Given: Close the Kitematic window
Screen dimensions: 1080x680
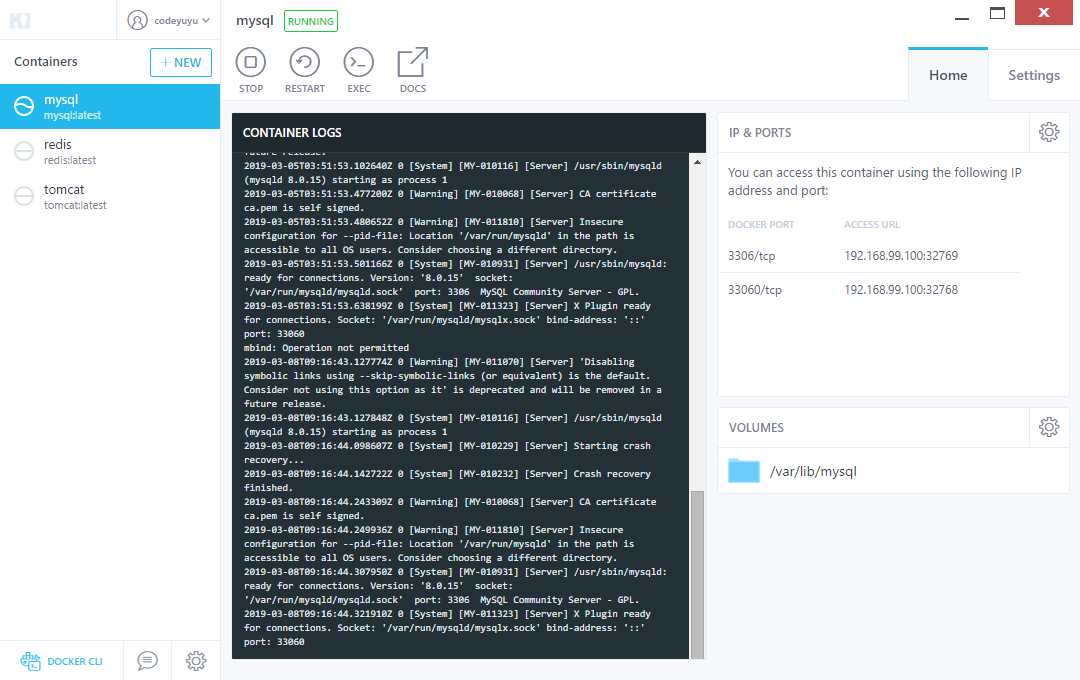Looking at the screenshot, I should 1043,12.
